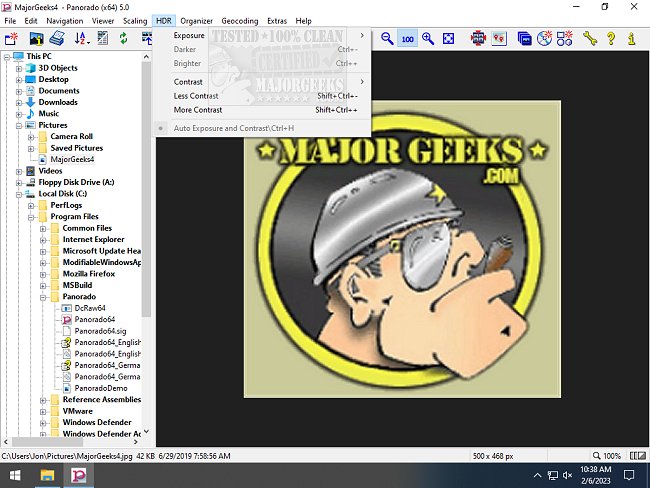Select the Music tree item
Viewport: 650px width, 488px height.
(x=49, y=114)
